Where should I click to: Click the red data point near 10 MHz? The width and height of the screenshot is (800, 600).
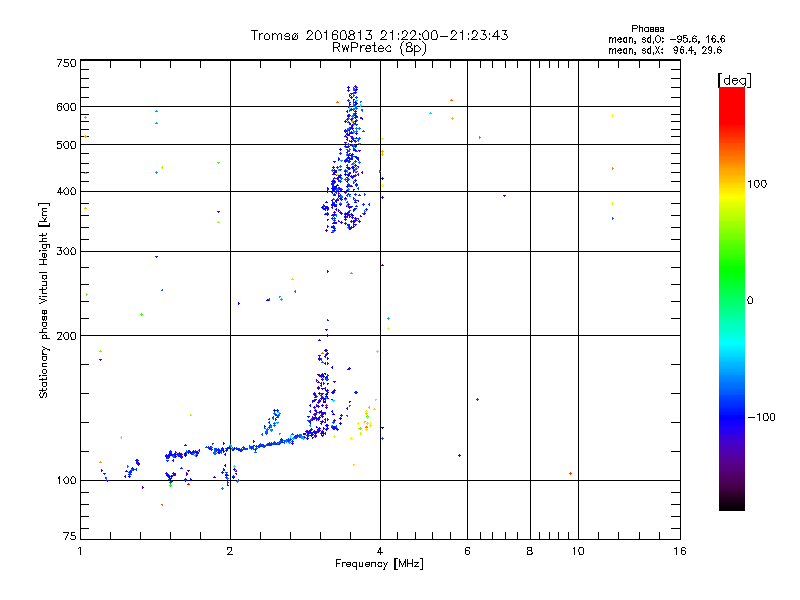(x=570, y=473)
